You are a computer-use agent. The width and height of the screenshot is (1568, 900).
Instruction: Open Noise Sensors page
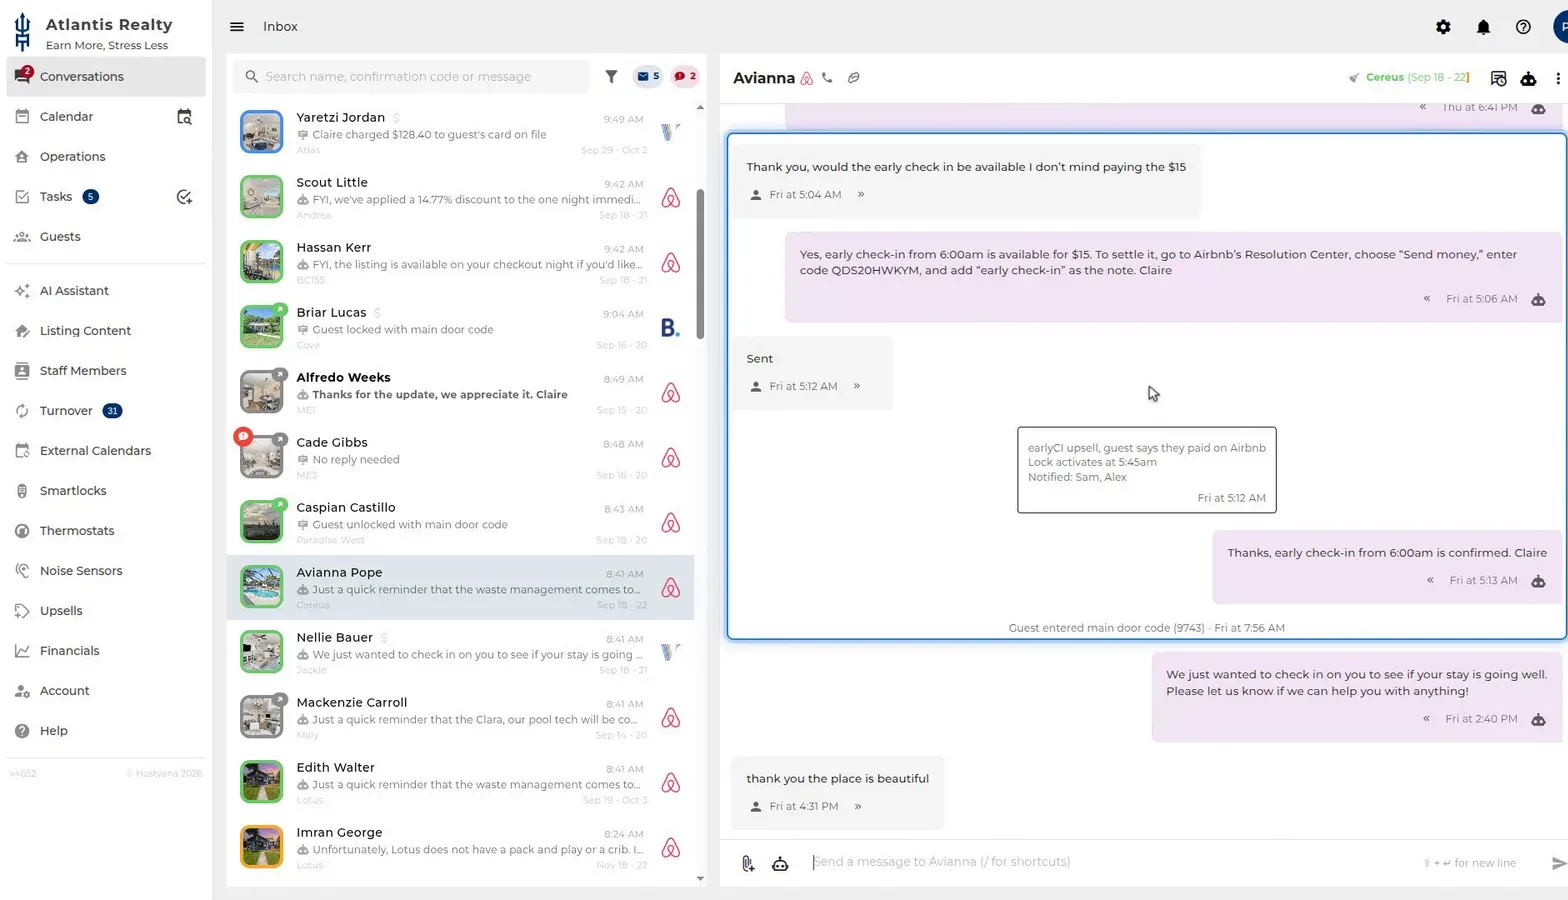[106, 571]
